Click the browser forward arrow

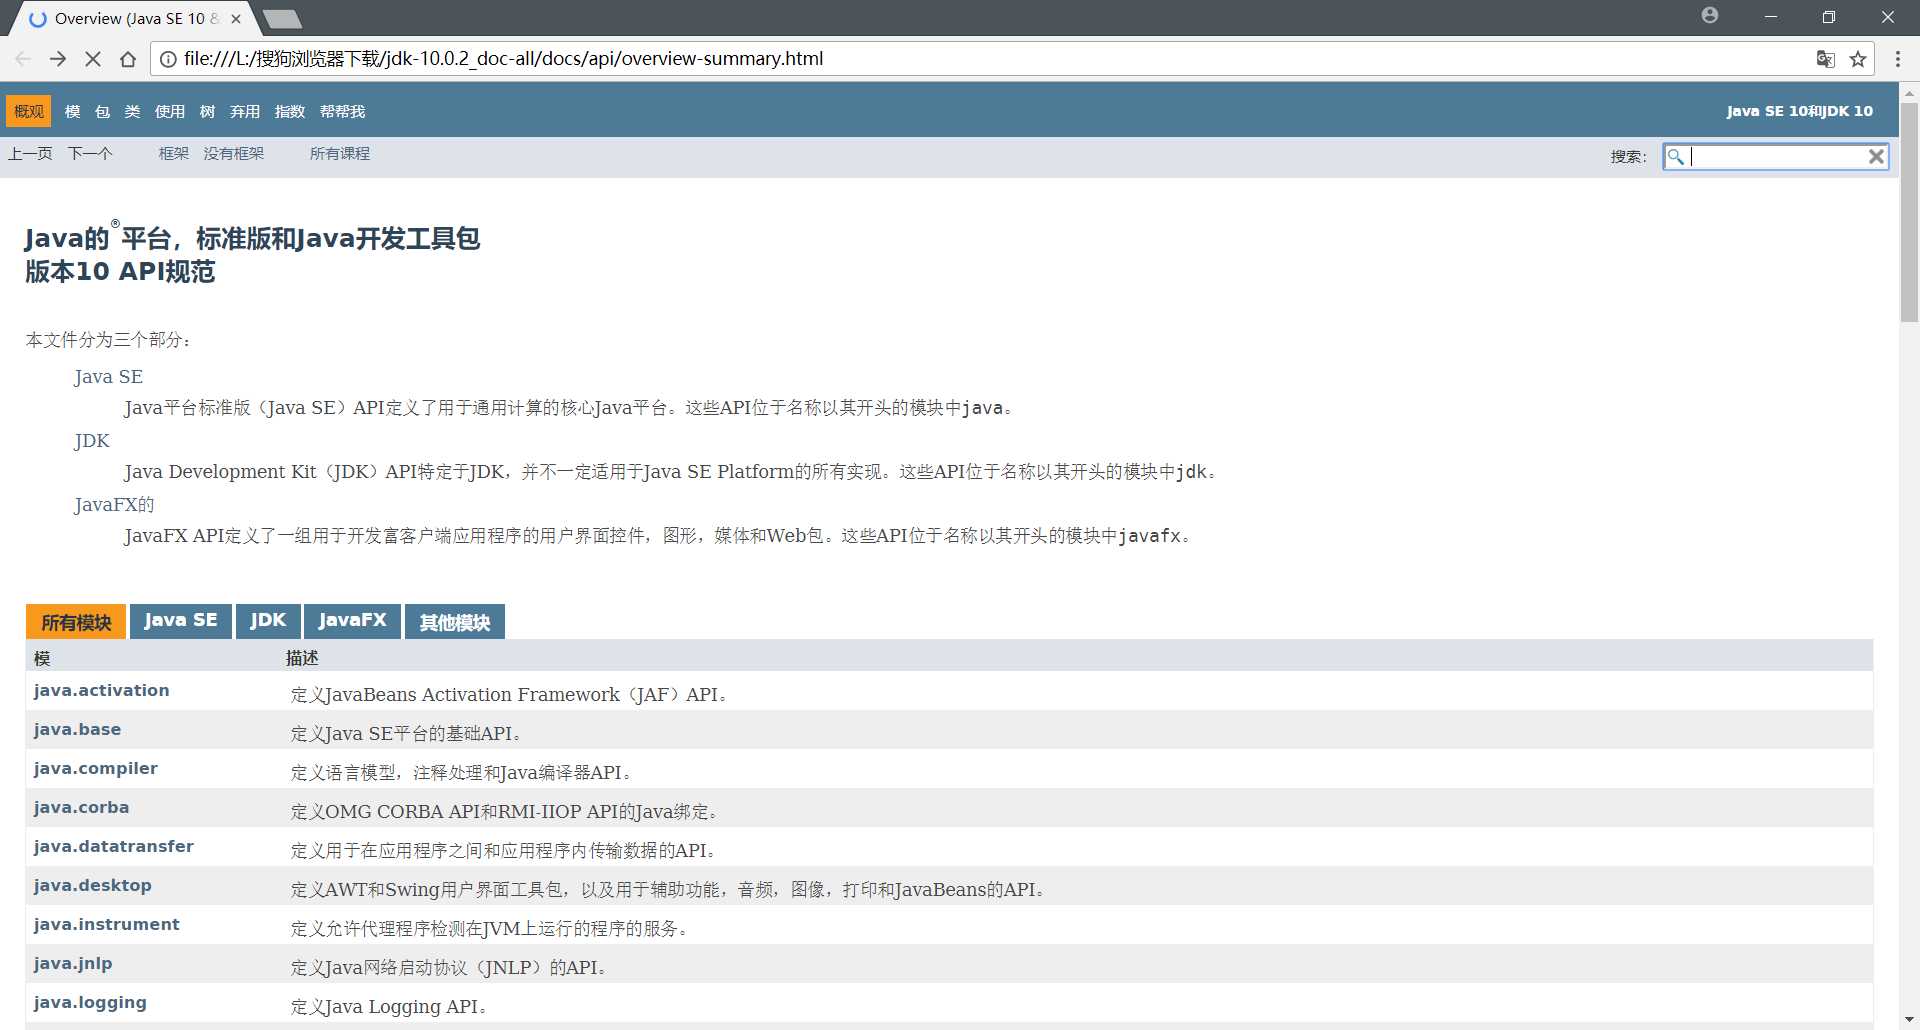tap(58, 59)
